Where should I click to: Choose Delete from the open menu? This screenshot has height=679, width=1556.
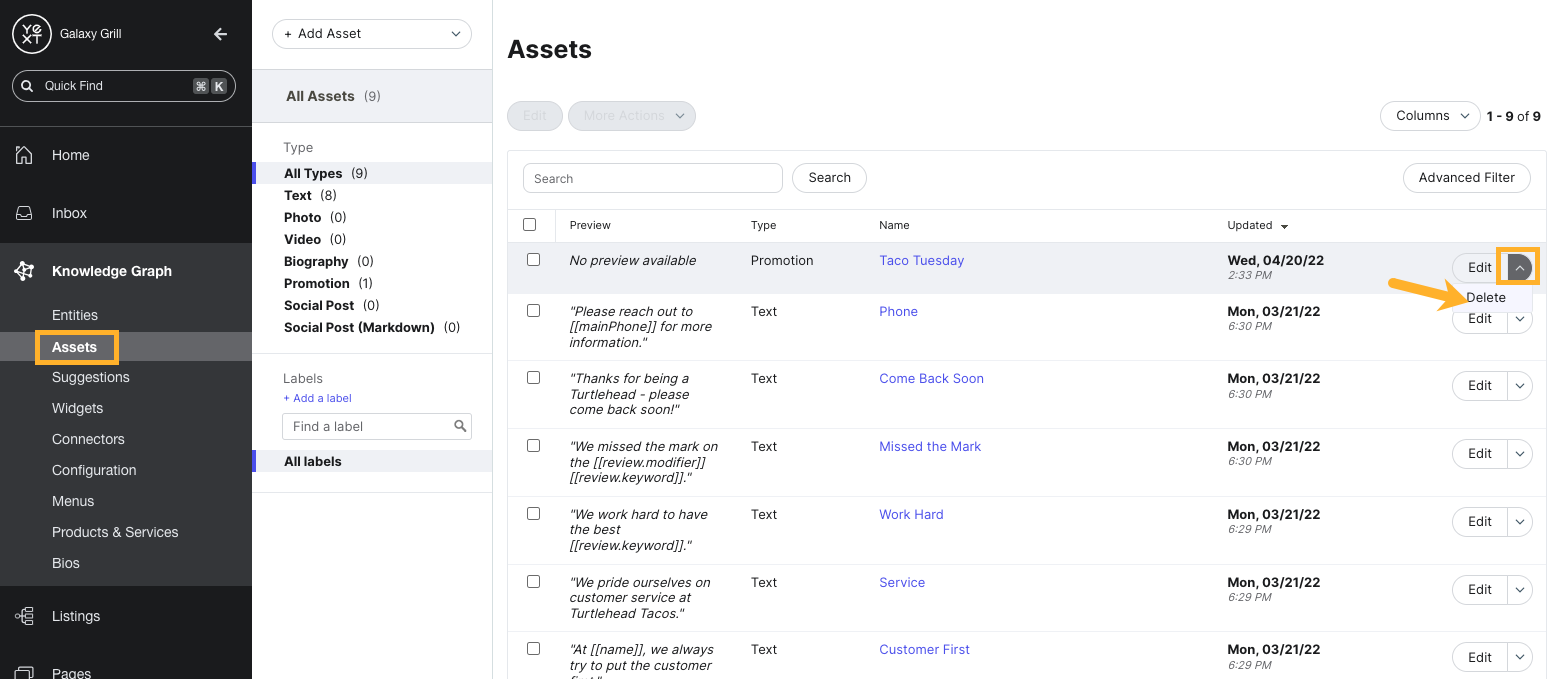(x=1486, y=297)
